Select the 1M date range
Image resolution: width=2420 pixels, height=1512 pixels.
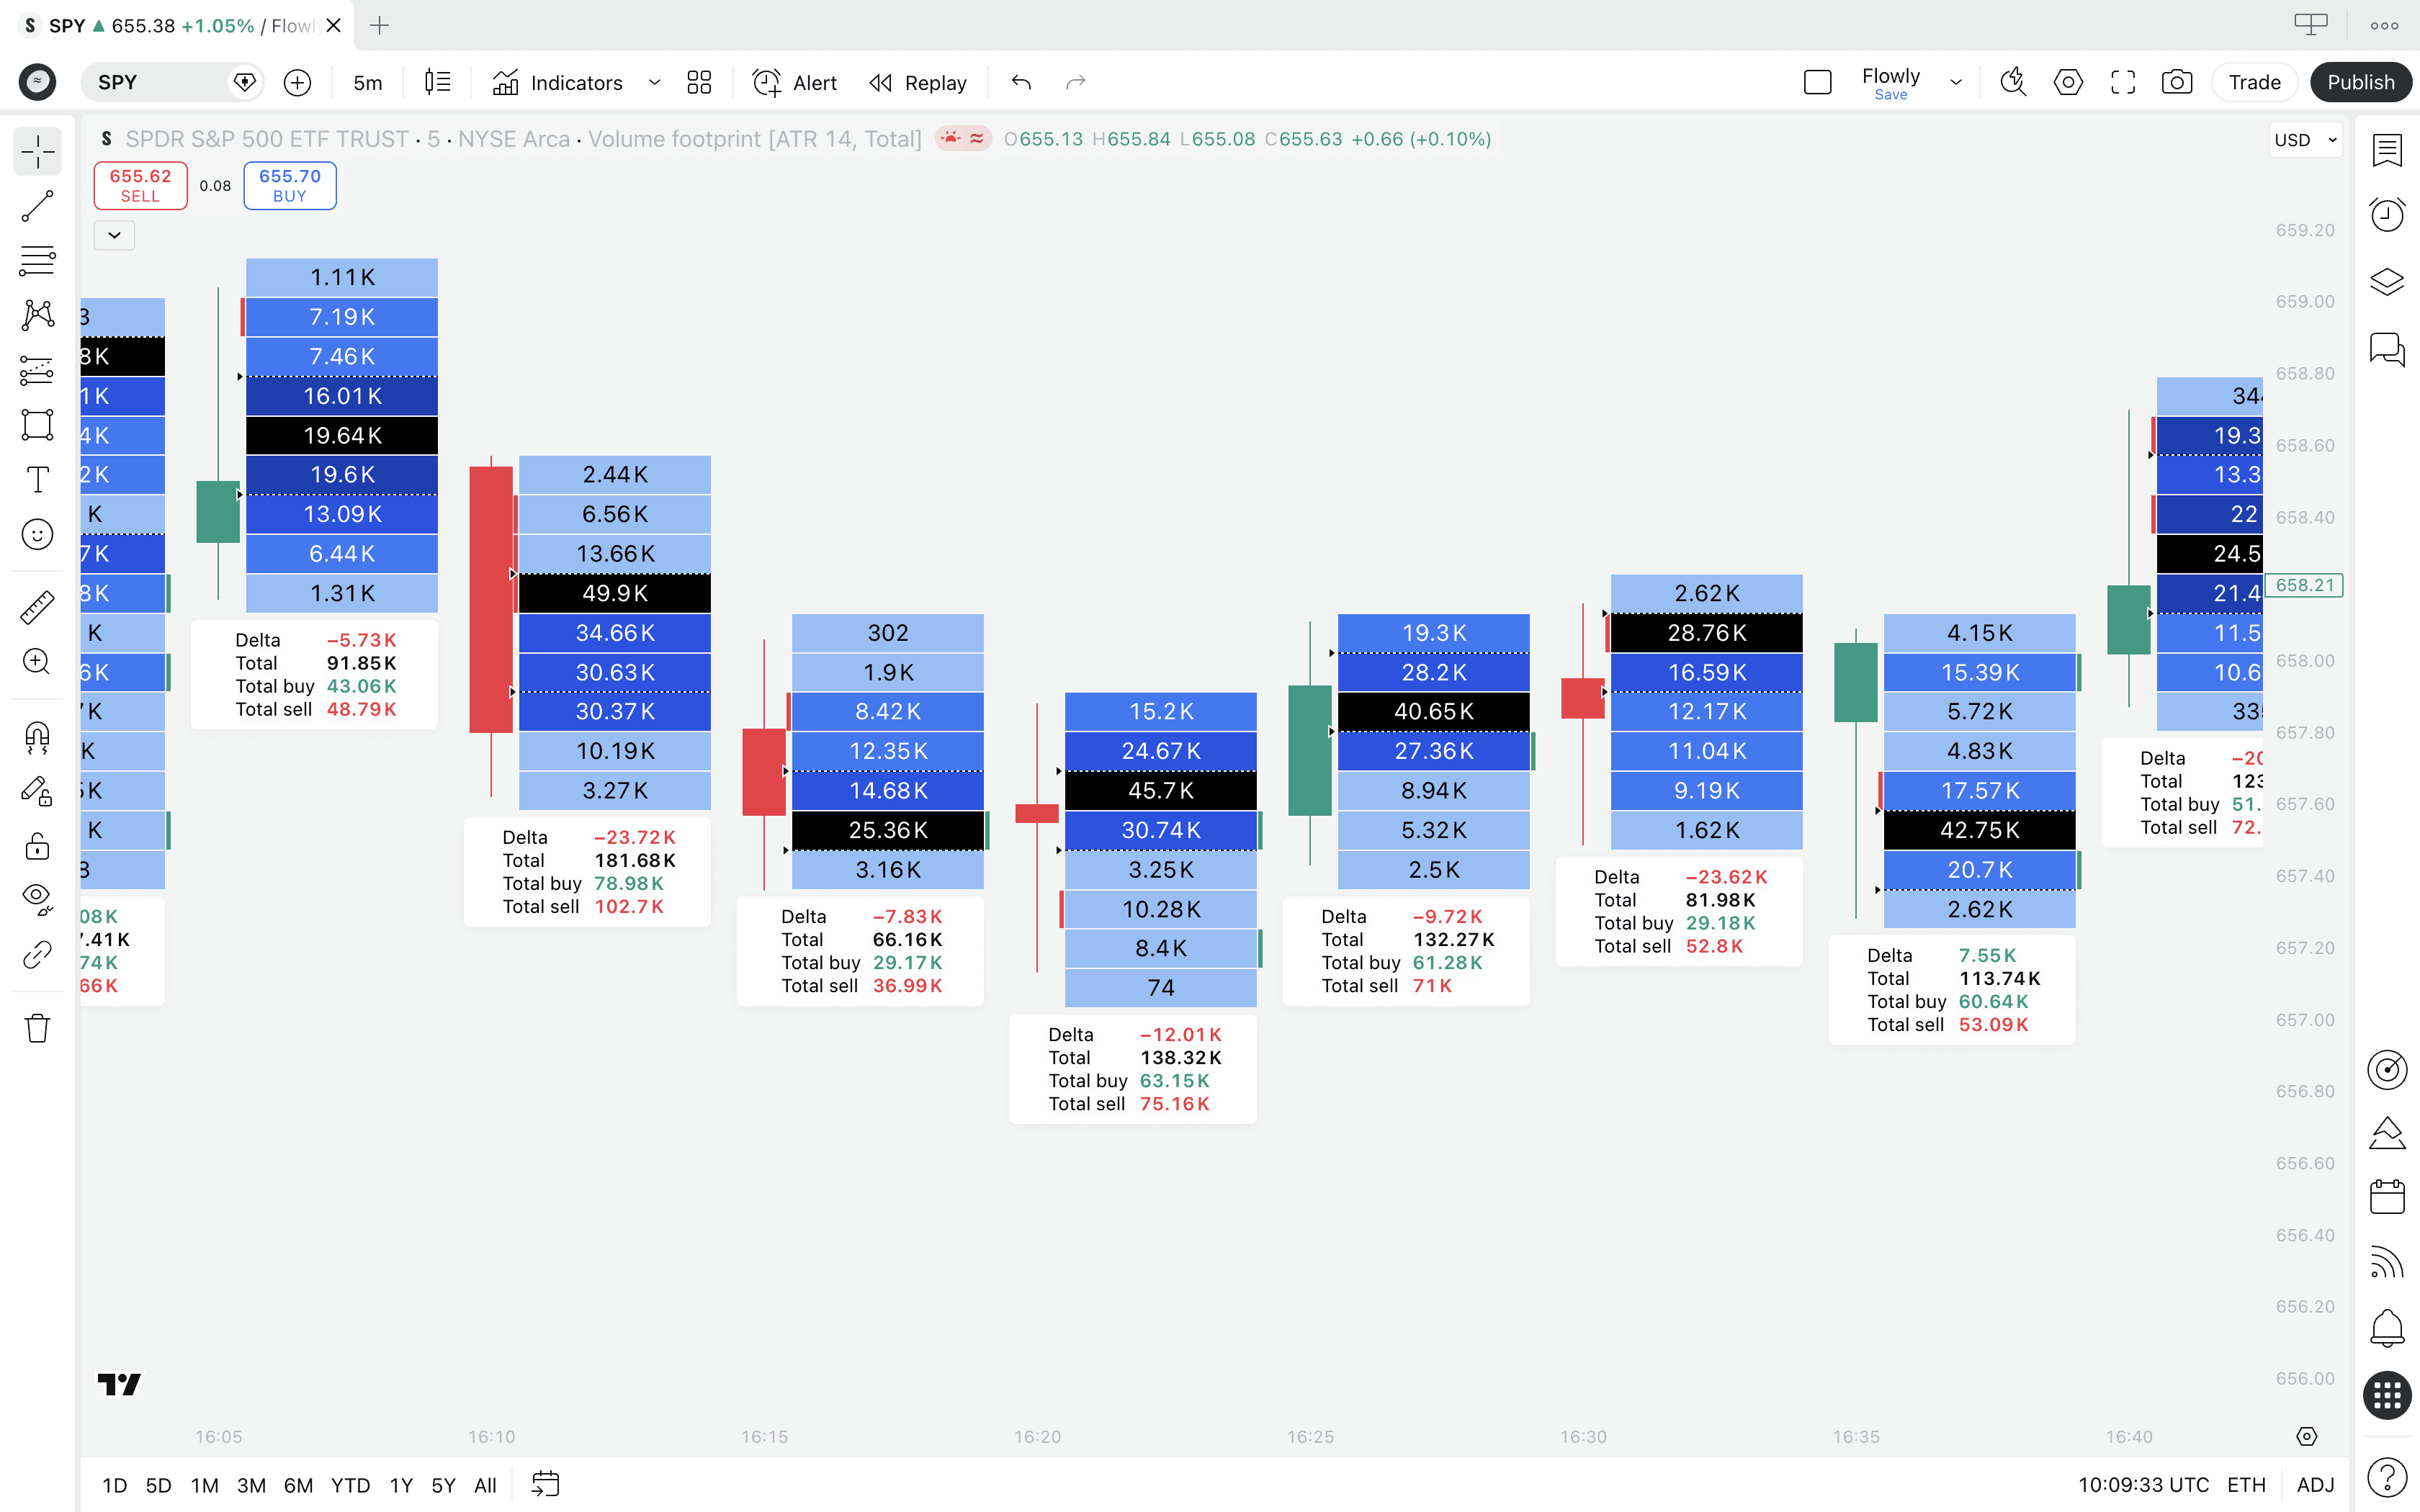pos(204,1485)
